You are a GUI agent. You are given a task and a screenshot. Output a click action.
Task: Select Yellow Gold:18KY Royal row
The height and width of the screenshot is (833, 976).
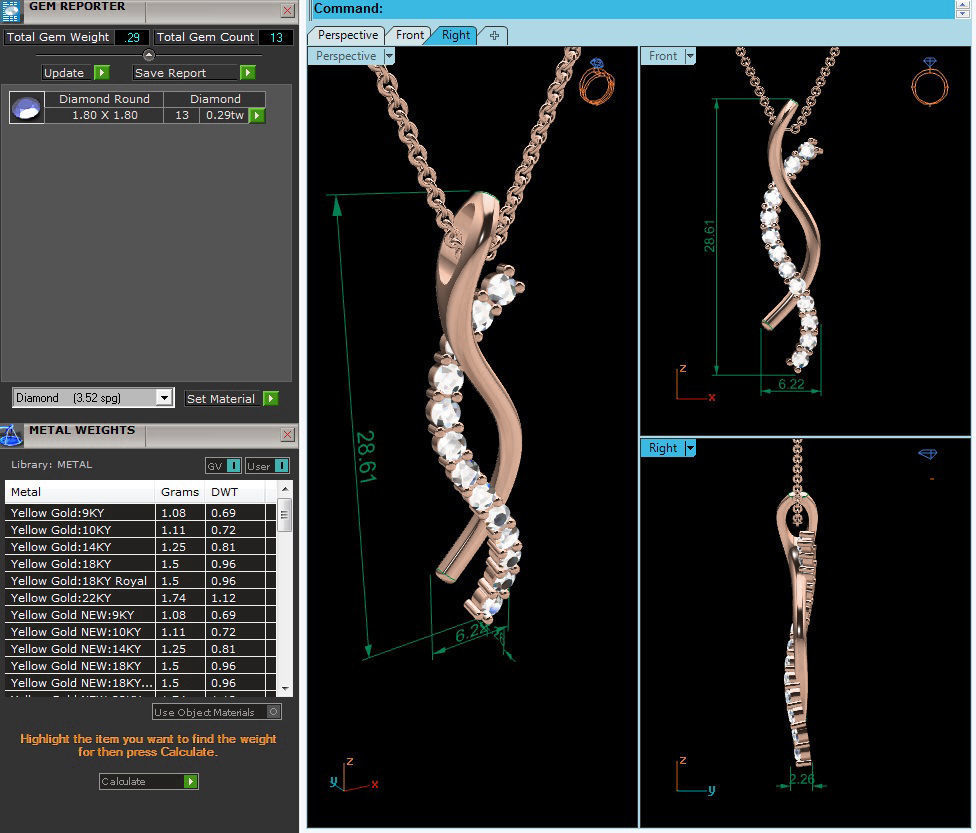pyautogui.click(x=139, y=581)
